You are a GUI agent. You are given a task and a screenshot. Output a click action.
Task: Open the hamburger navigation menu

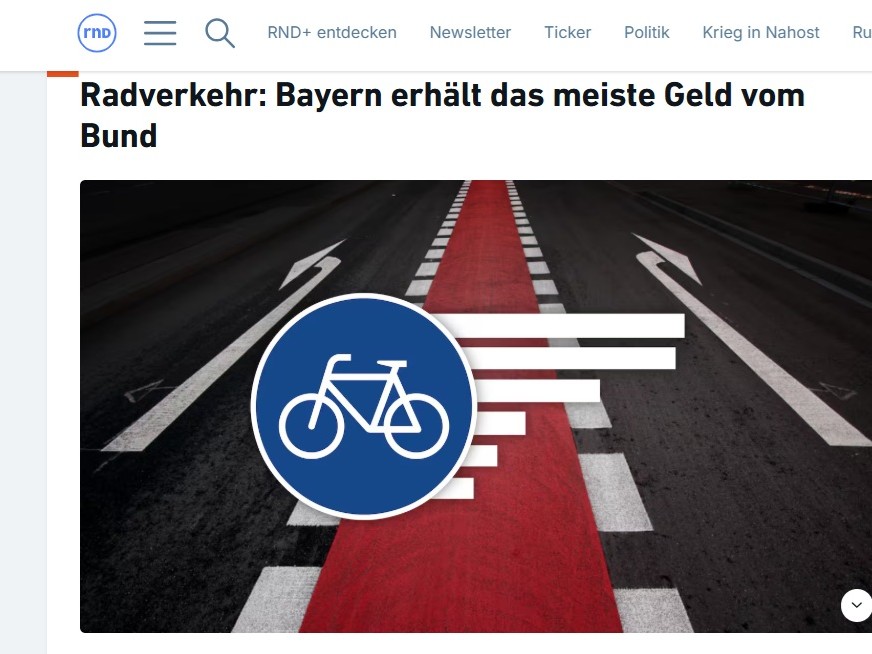tap(160, 33)
